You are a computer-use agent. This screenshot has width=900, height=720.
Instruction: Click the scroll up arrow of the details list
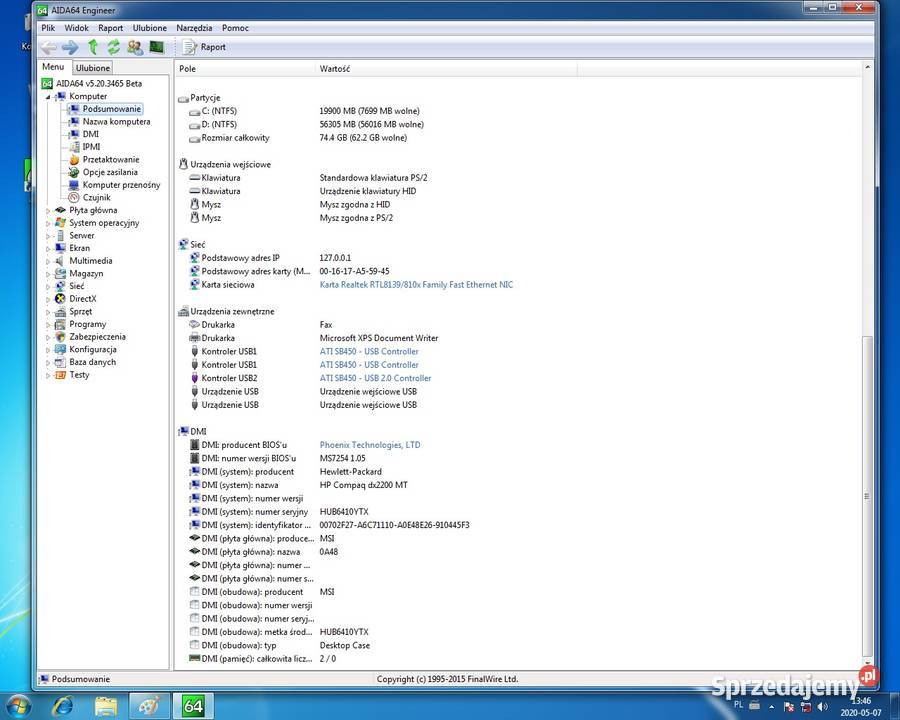(867, 68)
